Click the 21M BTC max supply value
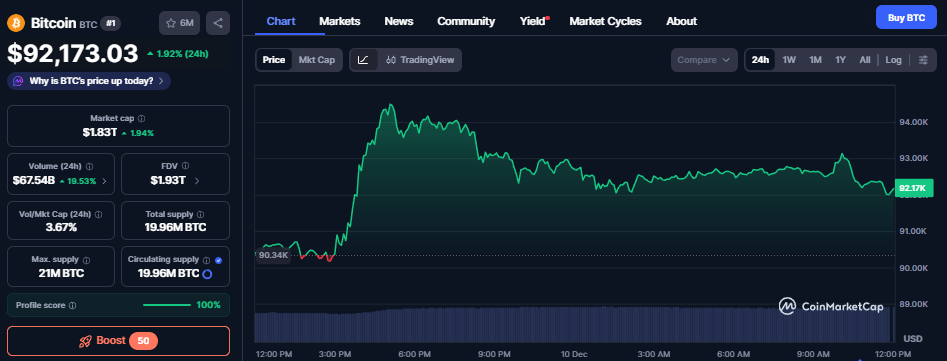Viewport: 947px width, 361px height. [60, 273]
